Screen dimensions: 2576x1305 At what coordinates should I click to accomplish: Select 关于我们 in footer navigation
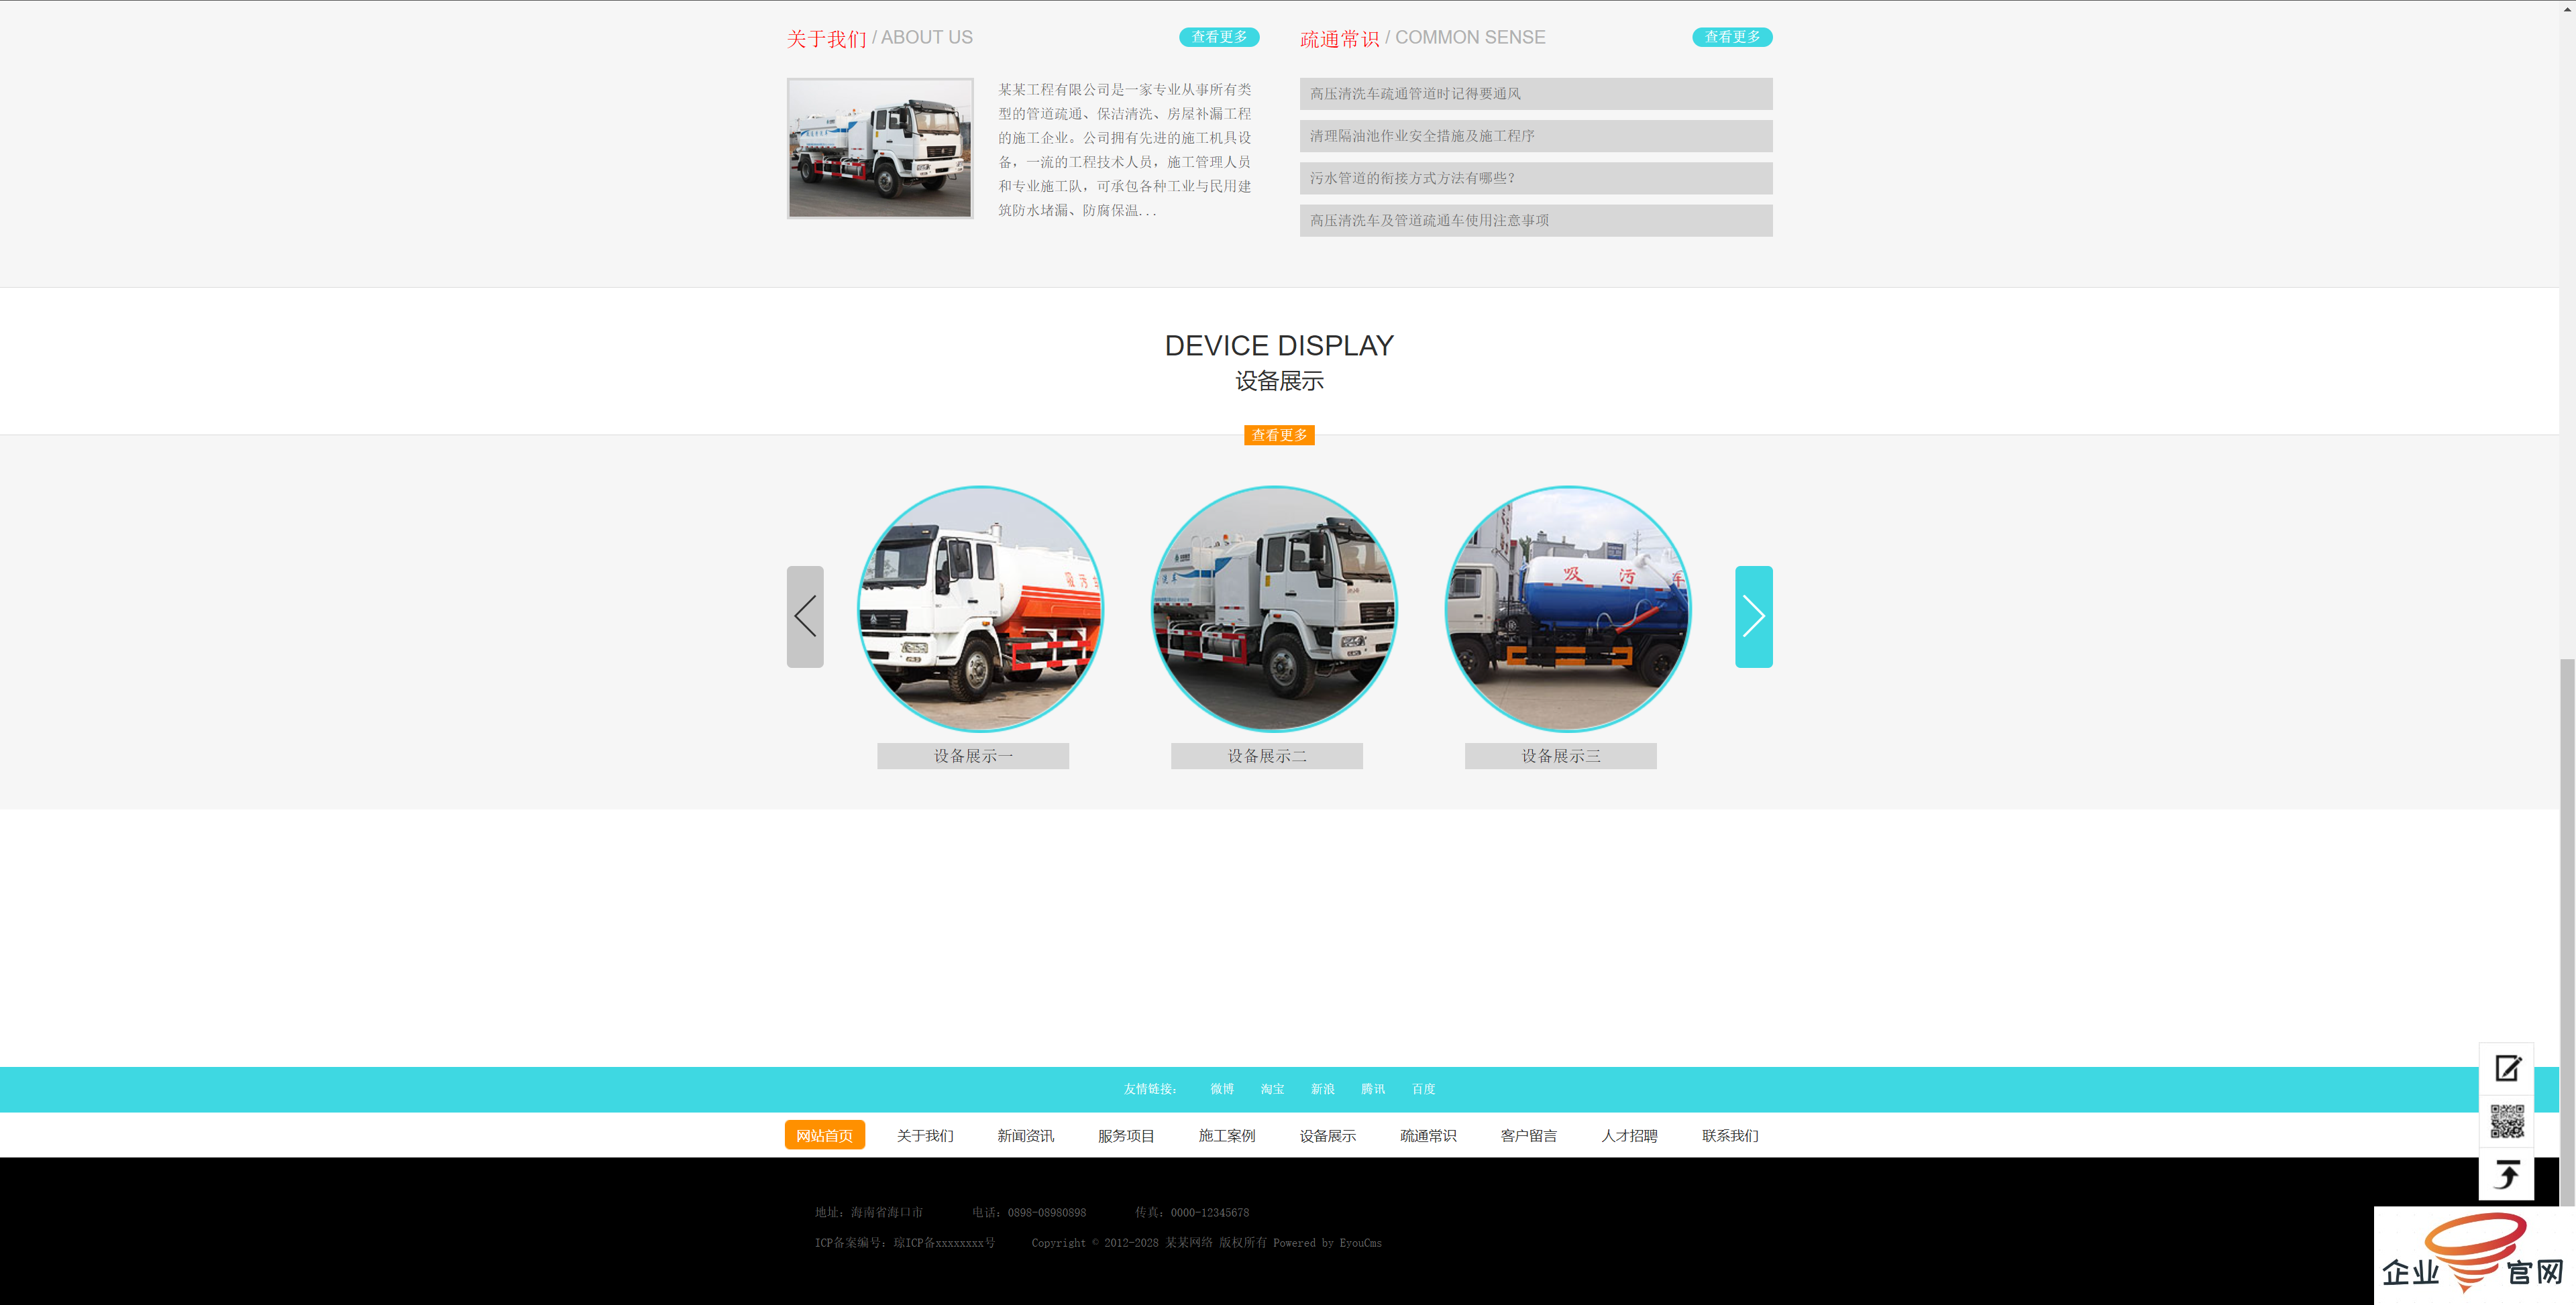(925, 1135)
